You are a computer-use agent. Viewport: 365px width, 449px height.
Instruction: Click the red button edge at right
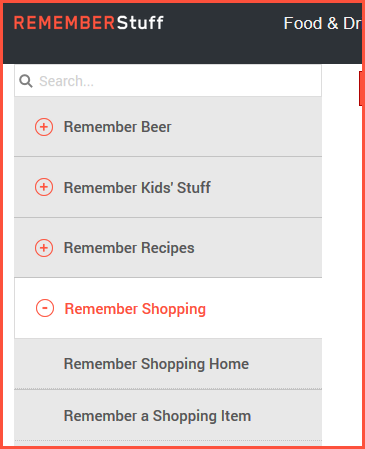360,88
